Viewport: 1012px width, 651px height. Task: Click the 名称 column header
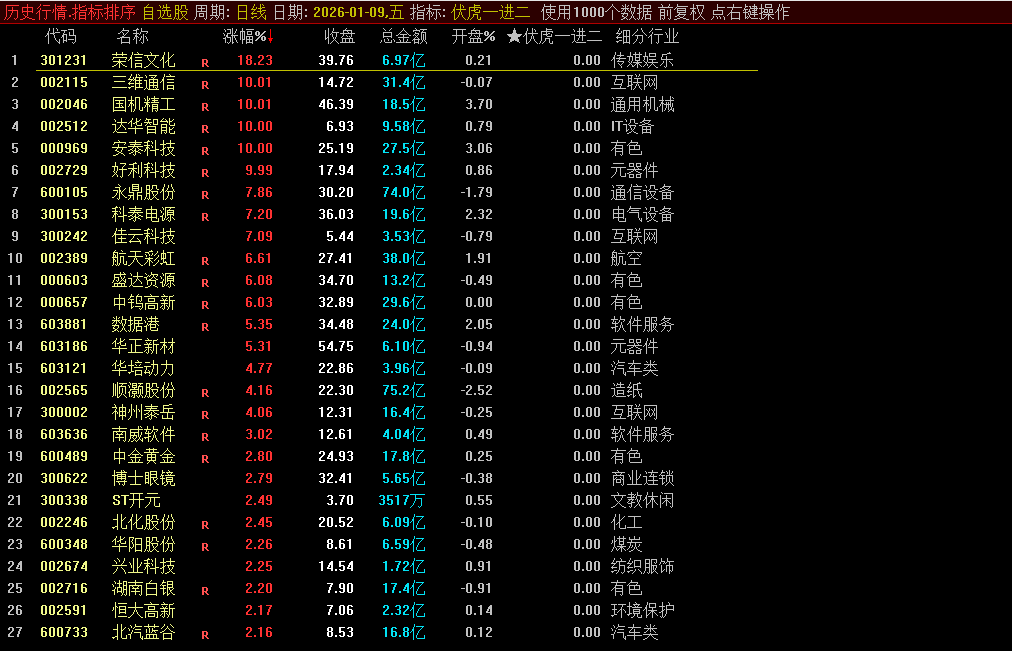132,37
